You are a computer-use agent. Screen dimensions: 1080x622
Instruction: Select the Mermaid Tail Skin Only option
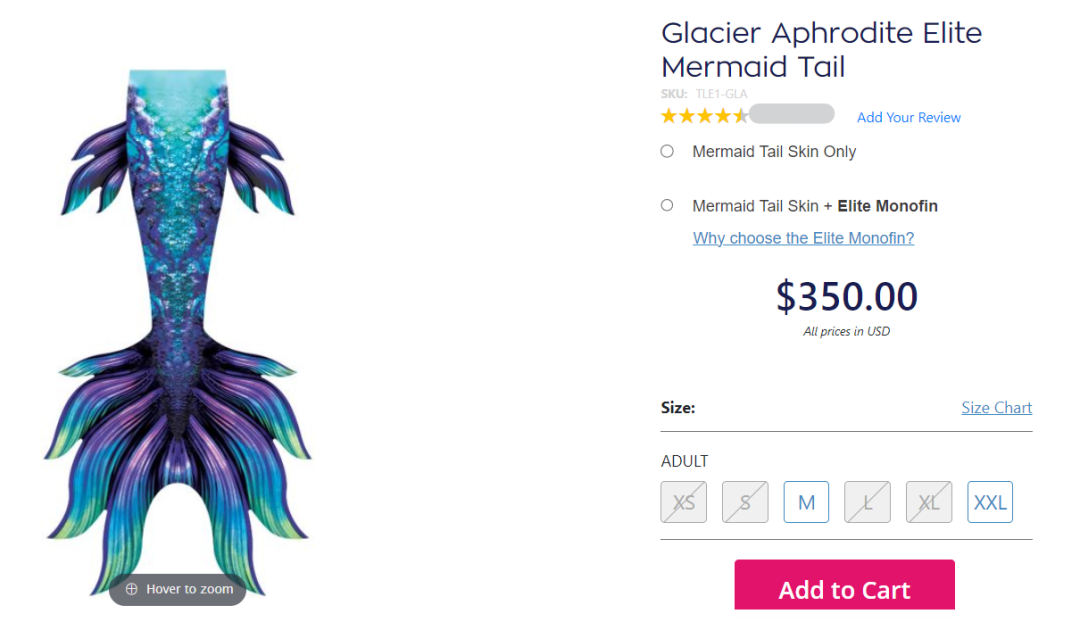click(x=667, y=151)
